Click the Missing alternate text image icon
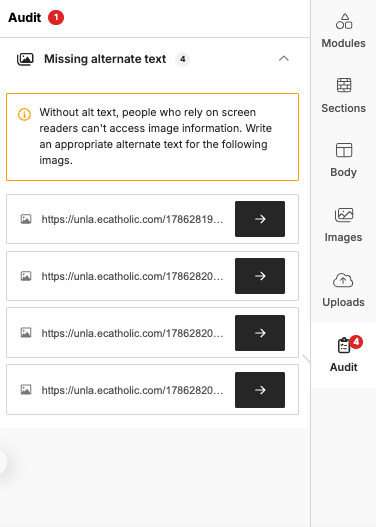The height and width of the screenshot is (527, 376). [25, 59]
